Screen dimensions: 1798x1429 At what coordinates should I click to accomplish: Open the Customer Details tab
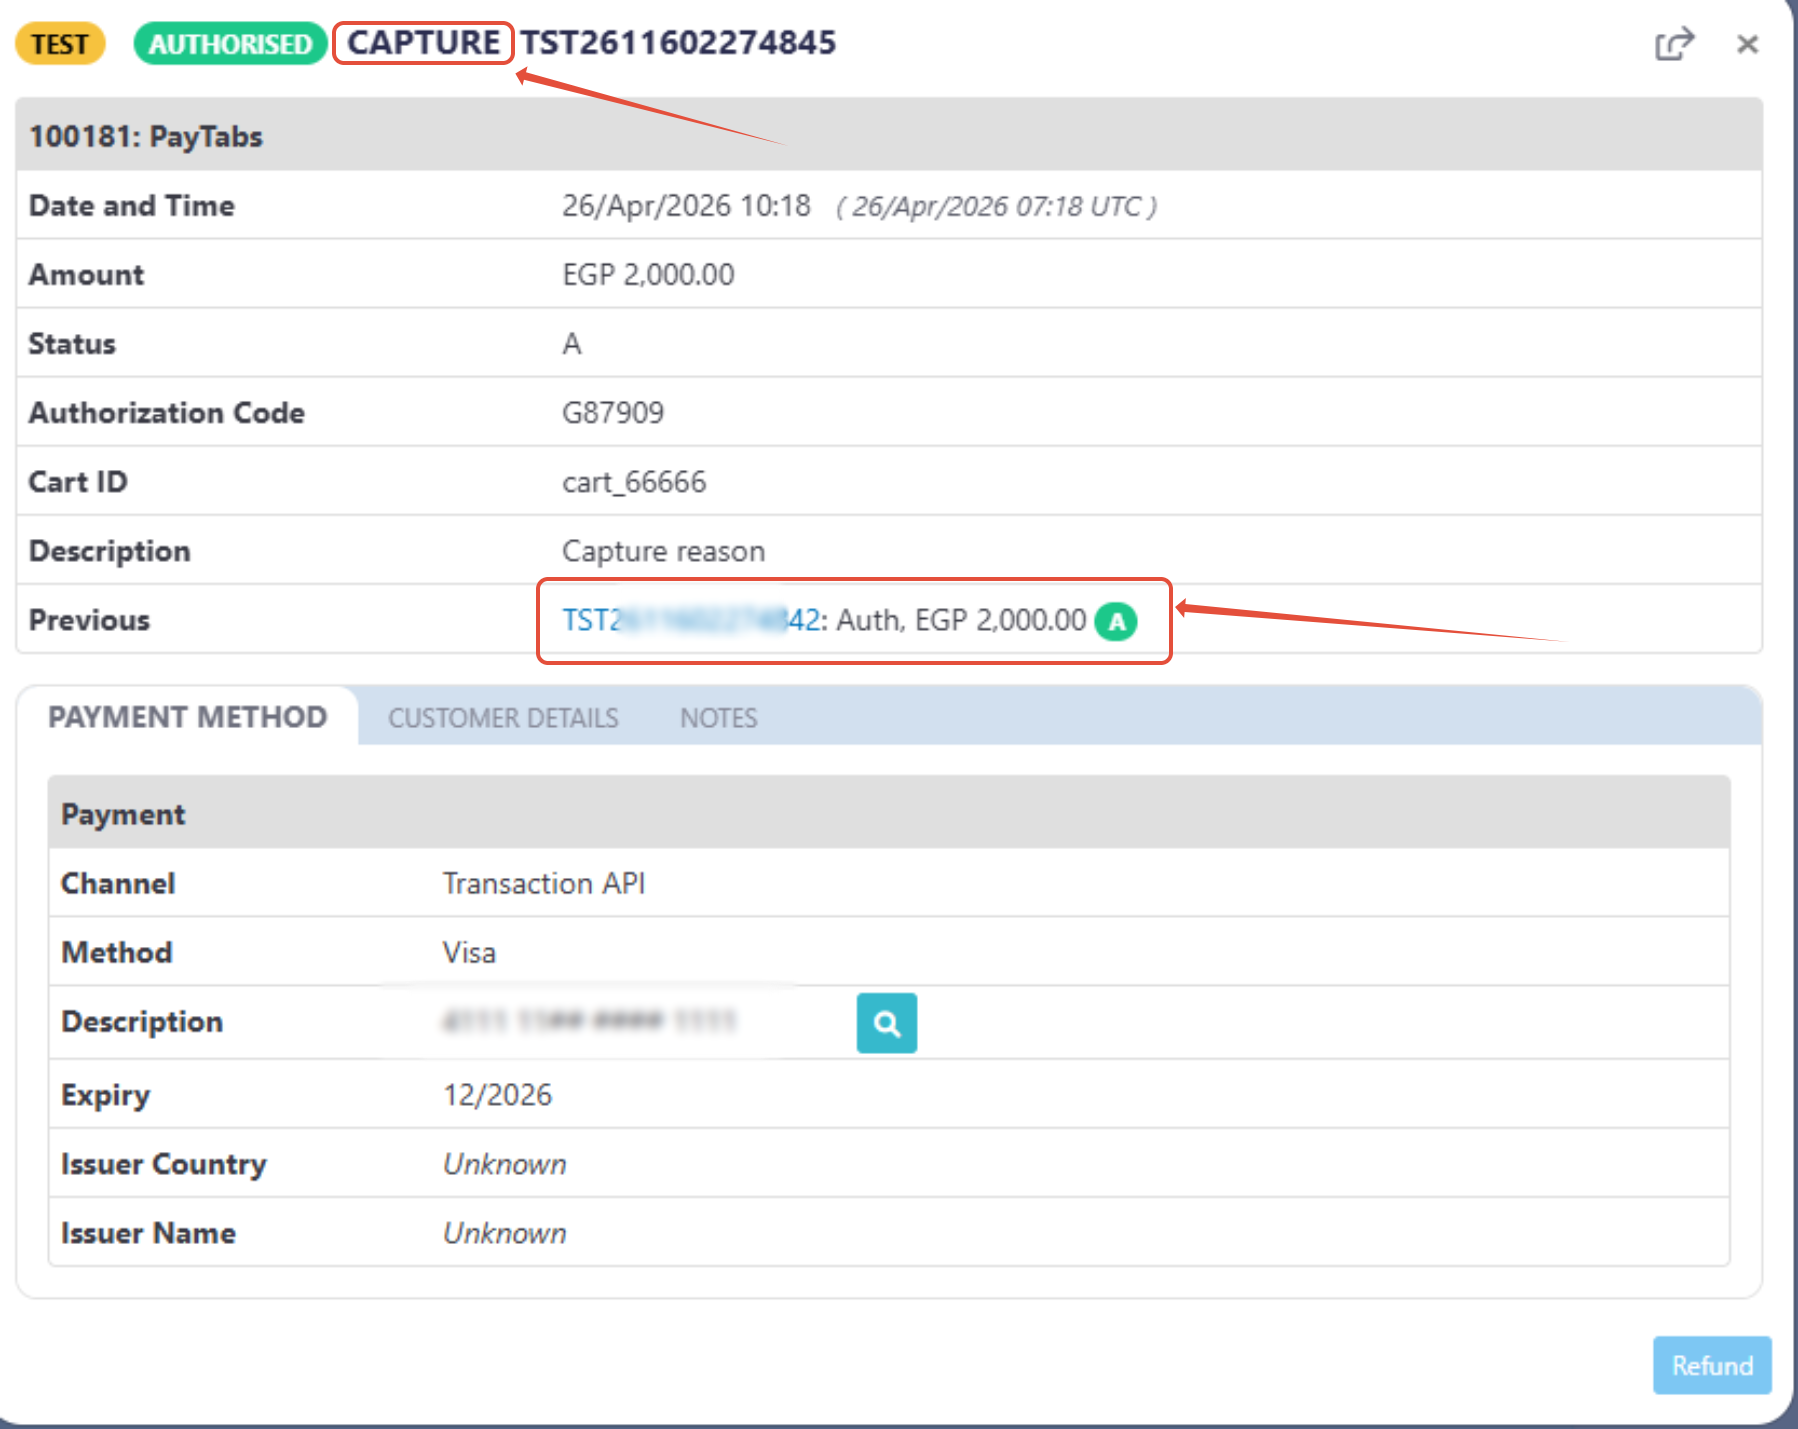click(503, 718)
